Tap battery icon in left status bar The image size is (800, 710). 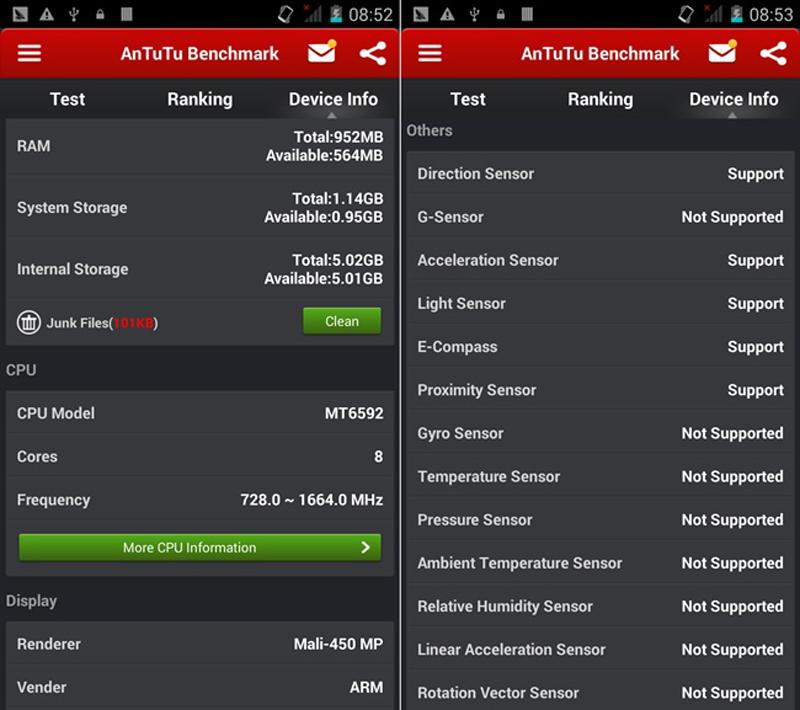click(336, 14)
